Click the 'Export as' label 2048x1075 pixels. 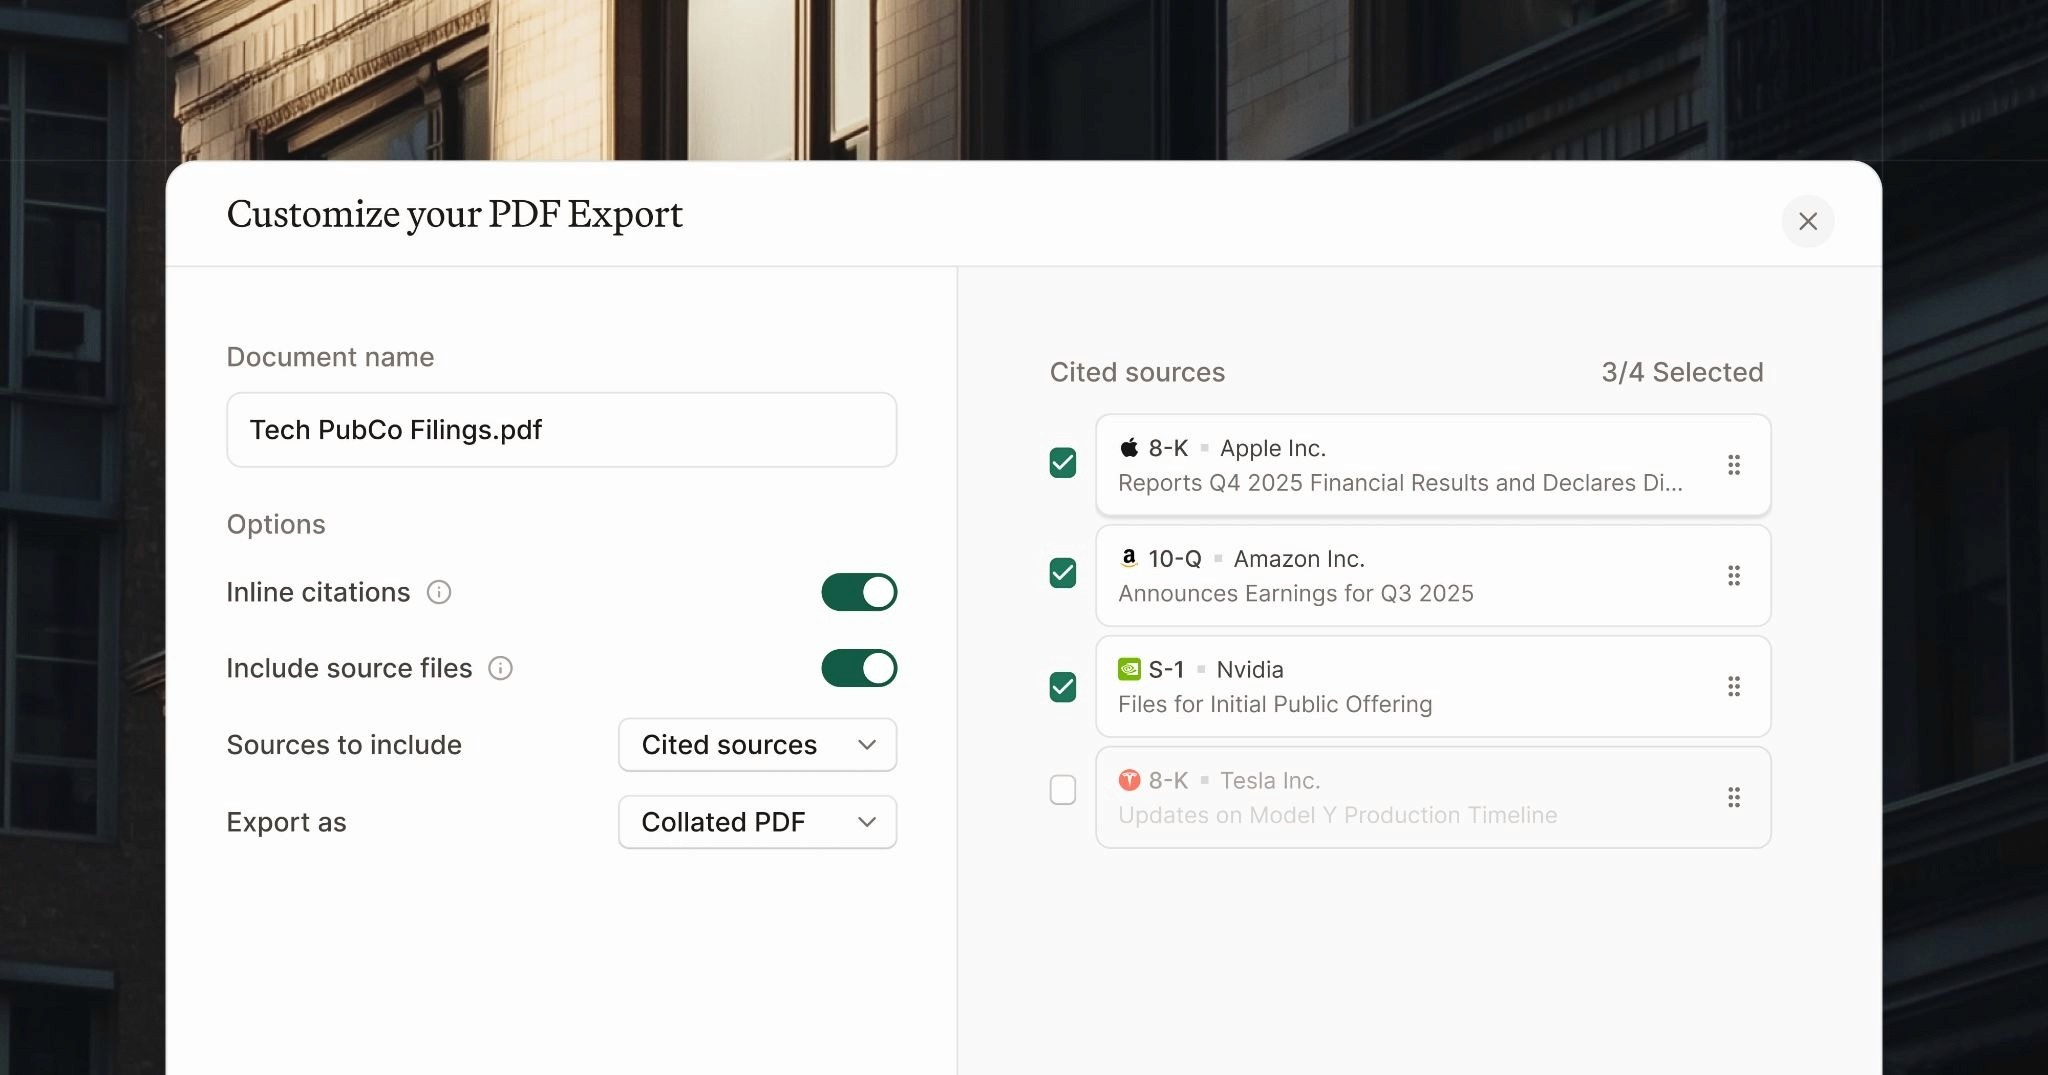pos(286,822)
